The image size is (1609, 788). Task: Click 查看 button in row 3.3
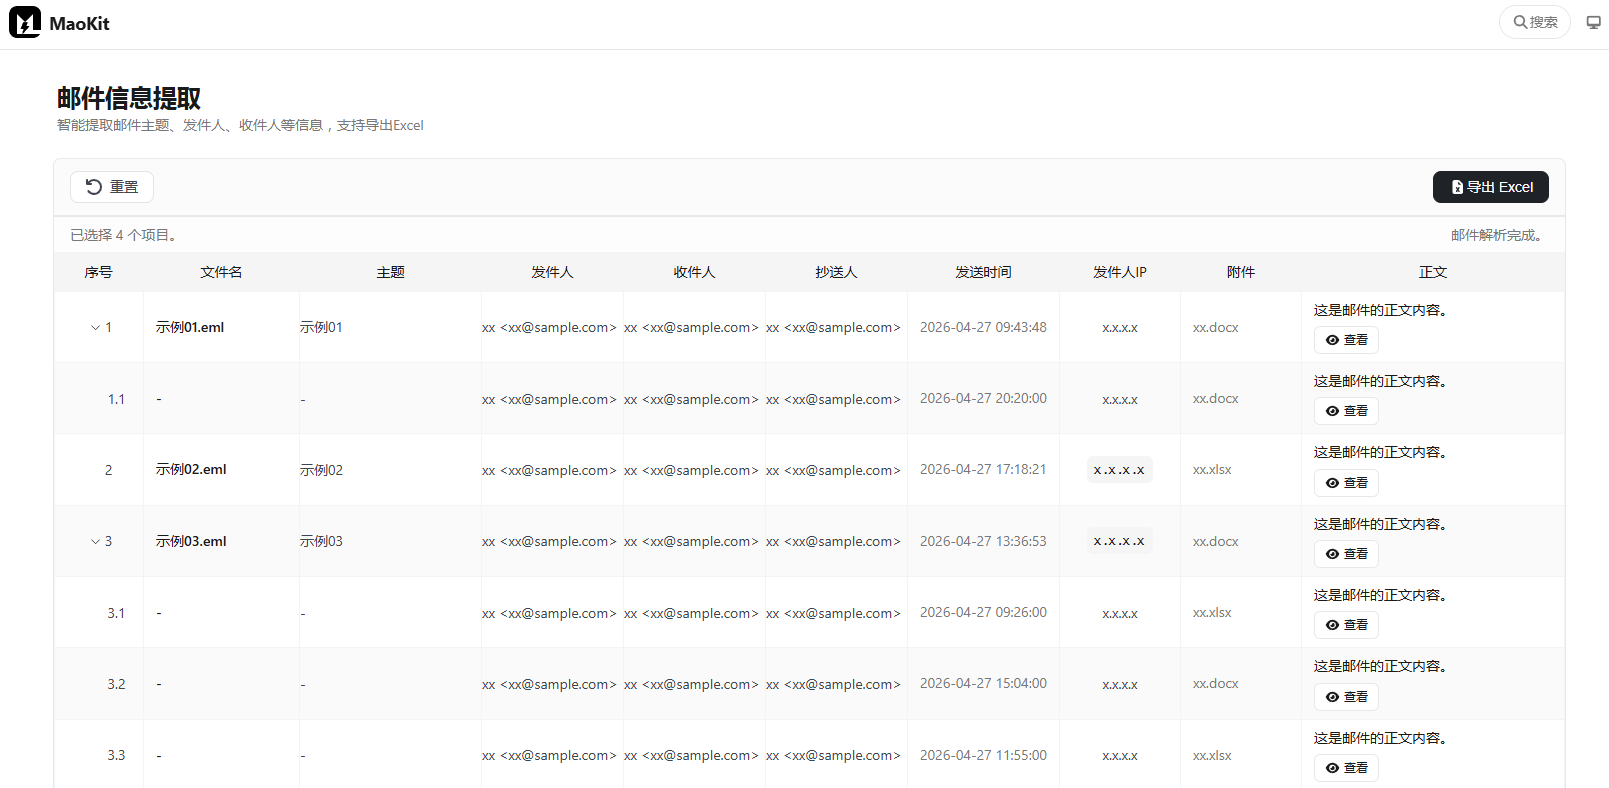click(1346, 768)
